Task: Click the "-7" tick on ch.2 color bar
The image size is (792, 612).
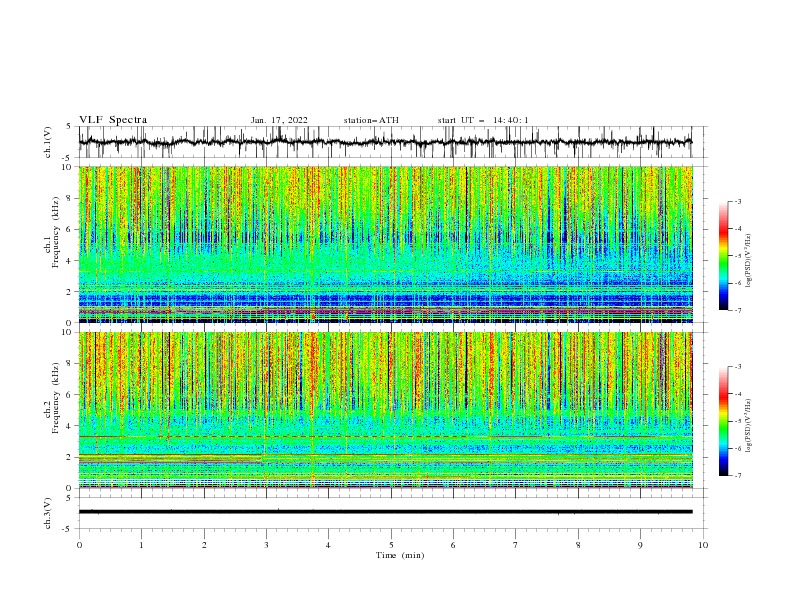Action: pyautogui.click(x=737, y=476)
